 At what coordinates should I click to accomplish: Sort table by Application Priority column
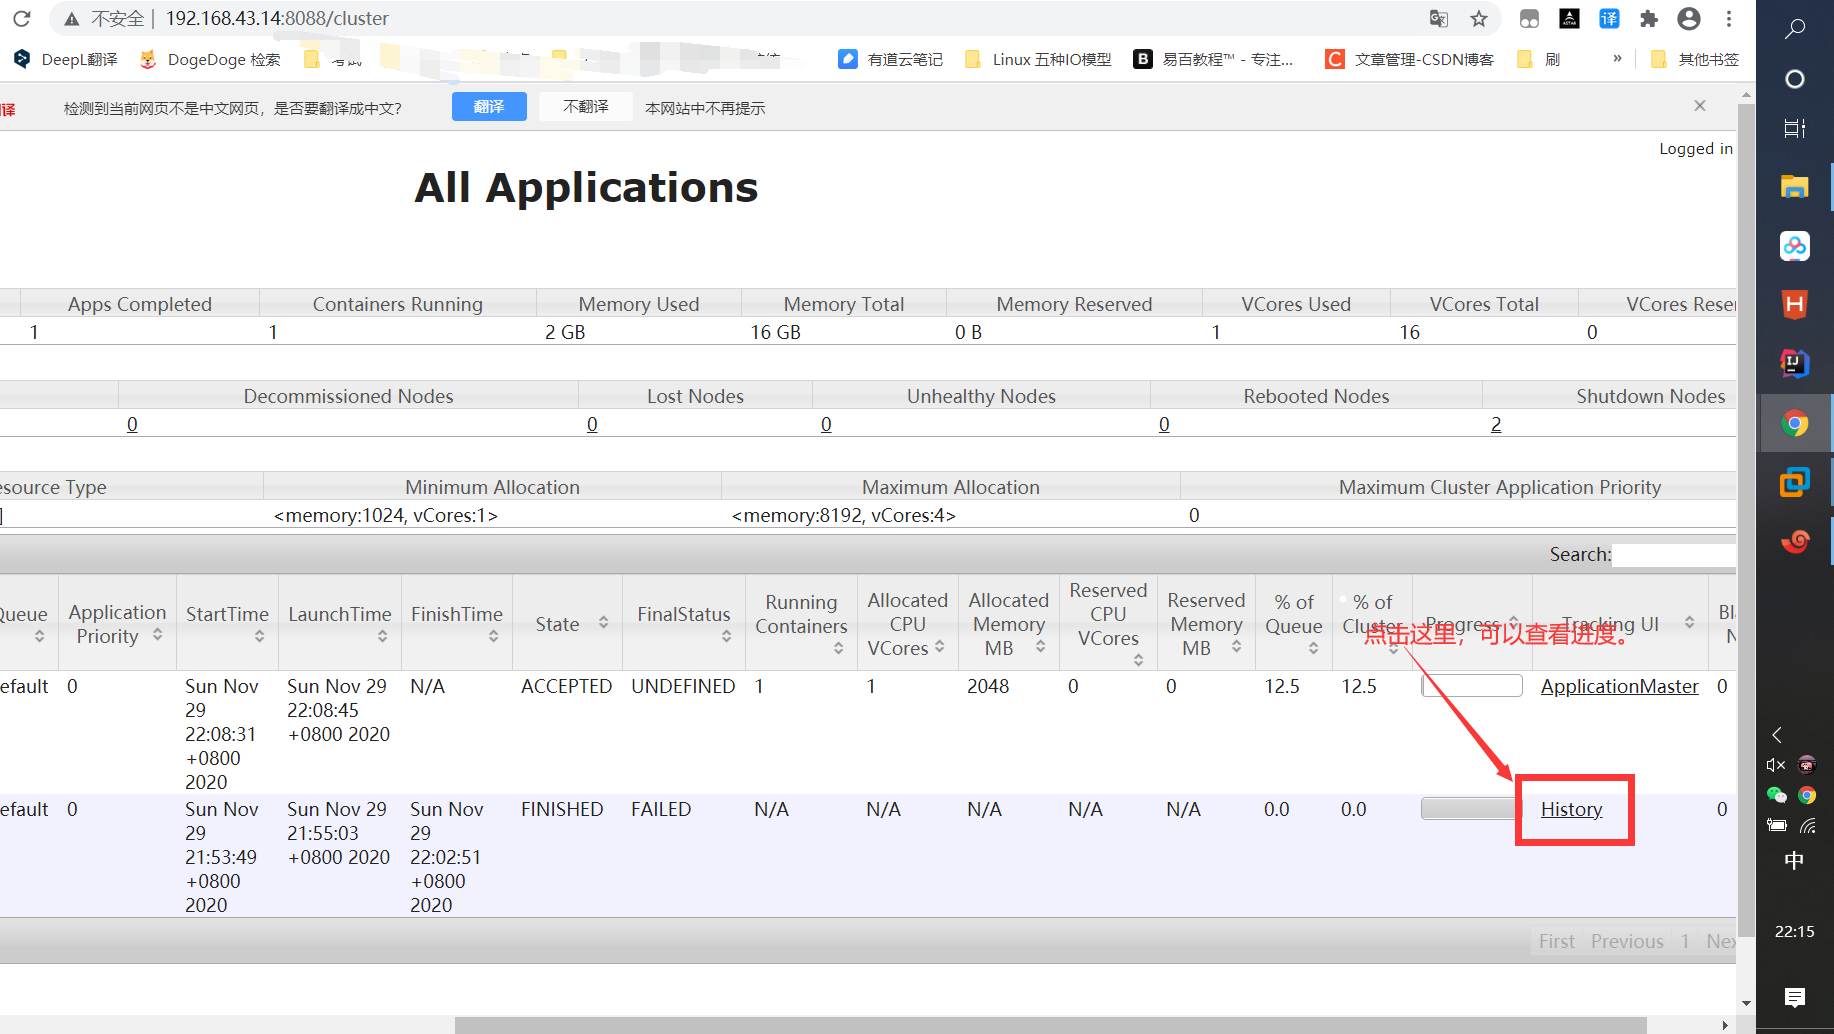pos(117,624)
